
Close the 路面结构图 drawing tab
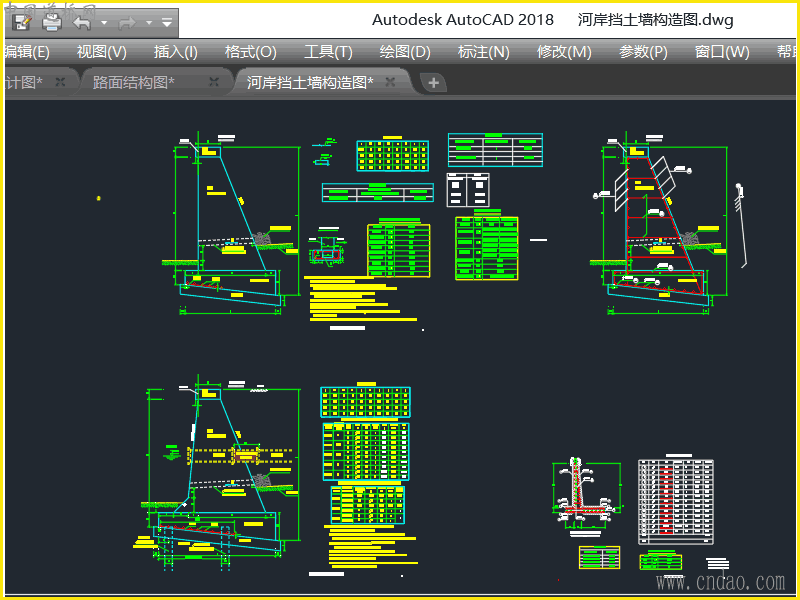click(216, 82)
